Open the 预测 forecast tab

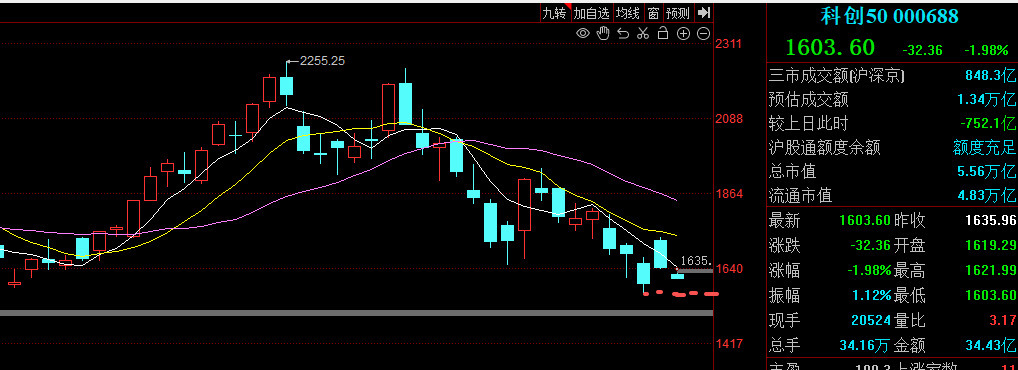(678, 12)
